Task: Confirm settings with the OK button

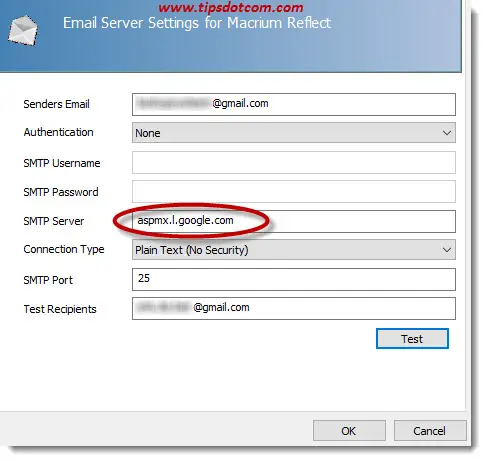Action: pos(349,431)
